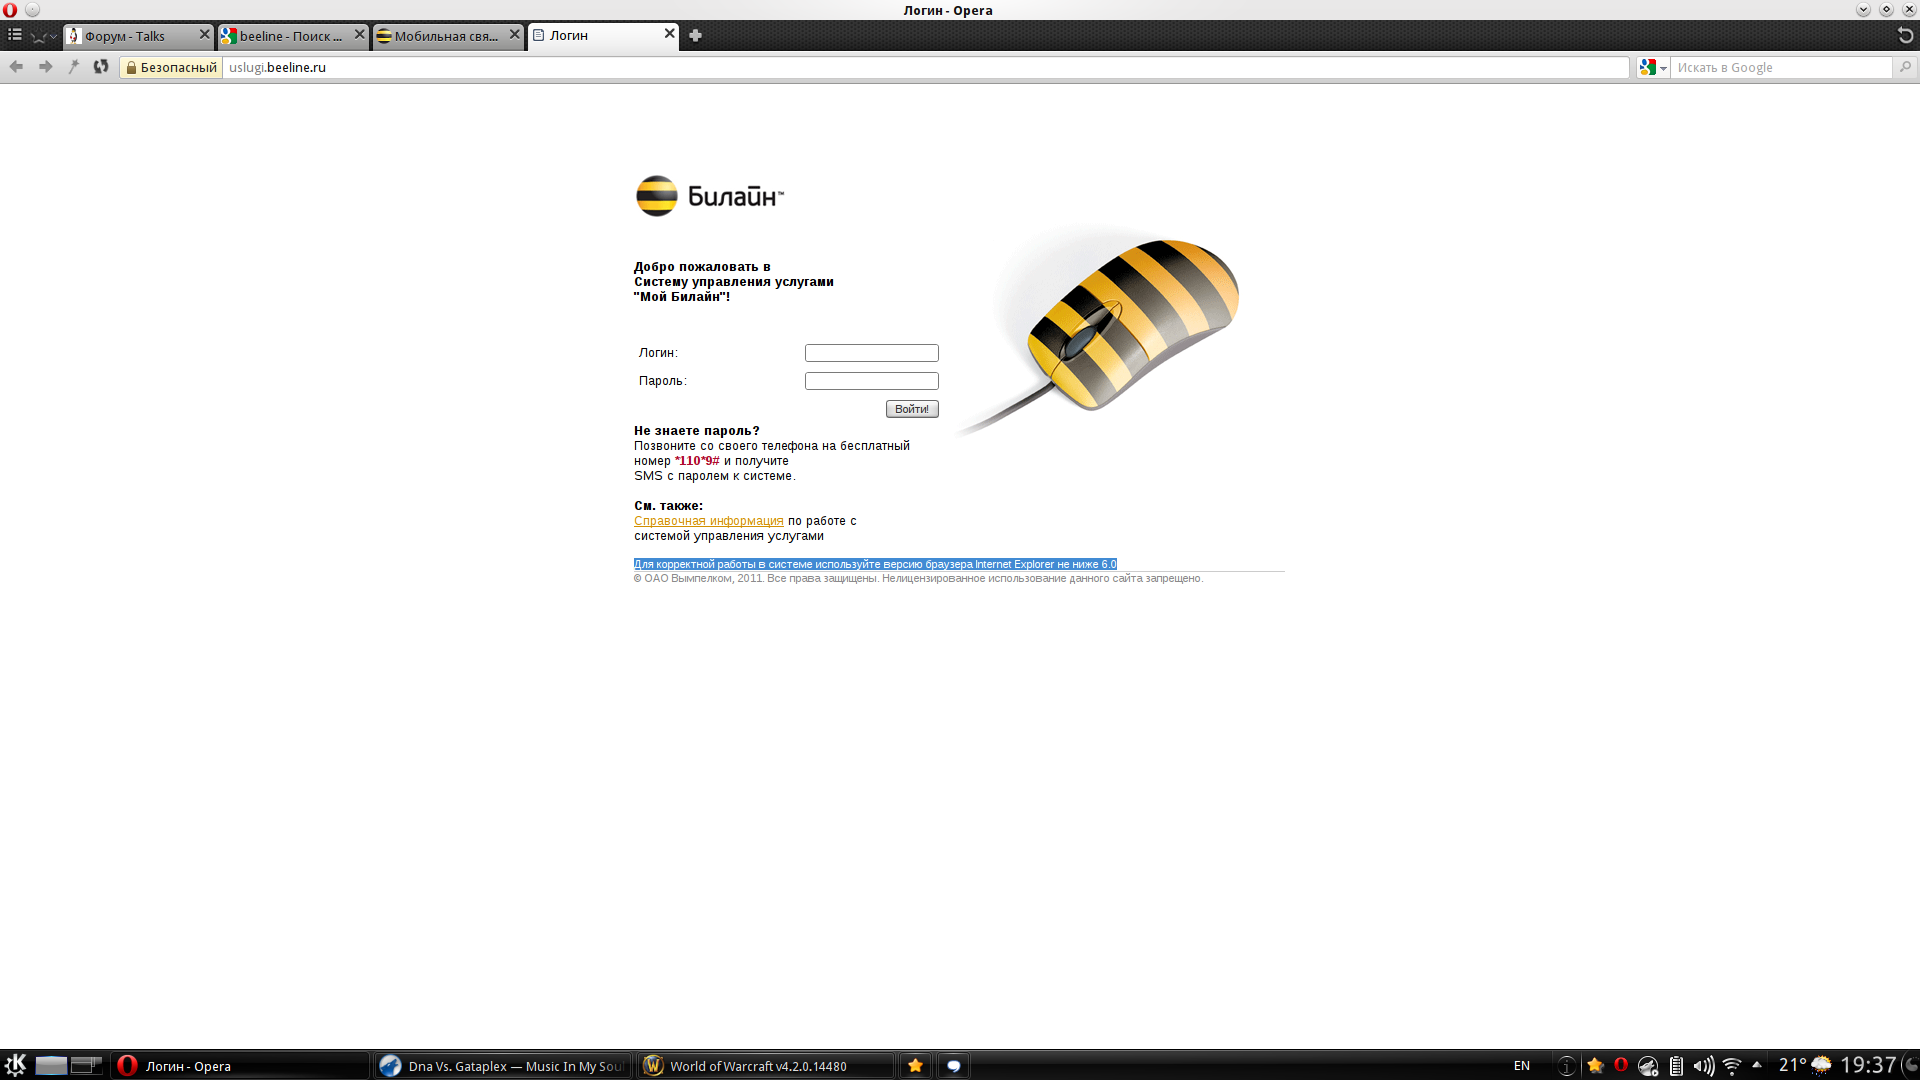Close the Форум - Talks tab
1920x1080 pixels.
pyautogui.click(x=205, y=35)
